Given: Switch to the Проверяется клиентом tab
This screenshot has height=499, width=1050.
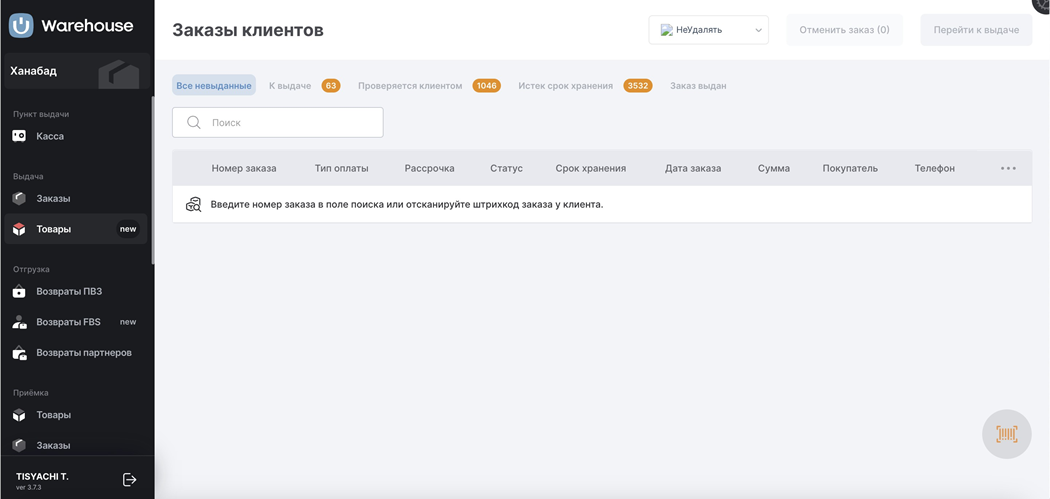Looking at the screenshot, I should pos(410,86).
